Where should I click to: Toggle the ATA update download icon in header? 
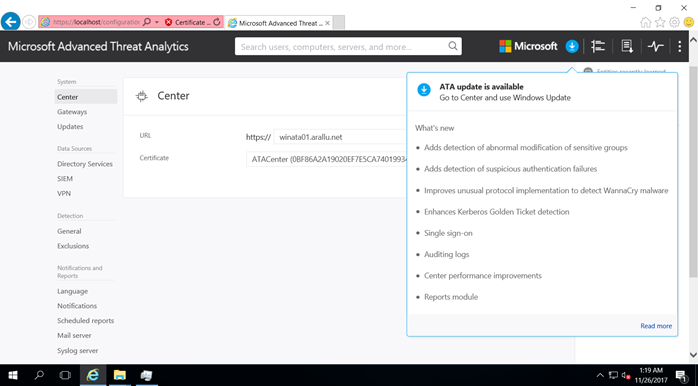572,46
